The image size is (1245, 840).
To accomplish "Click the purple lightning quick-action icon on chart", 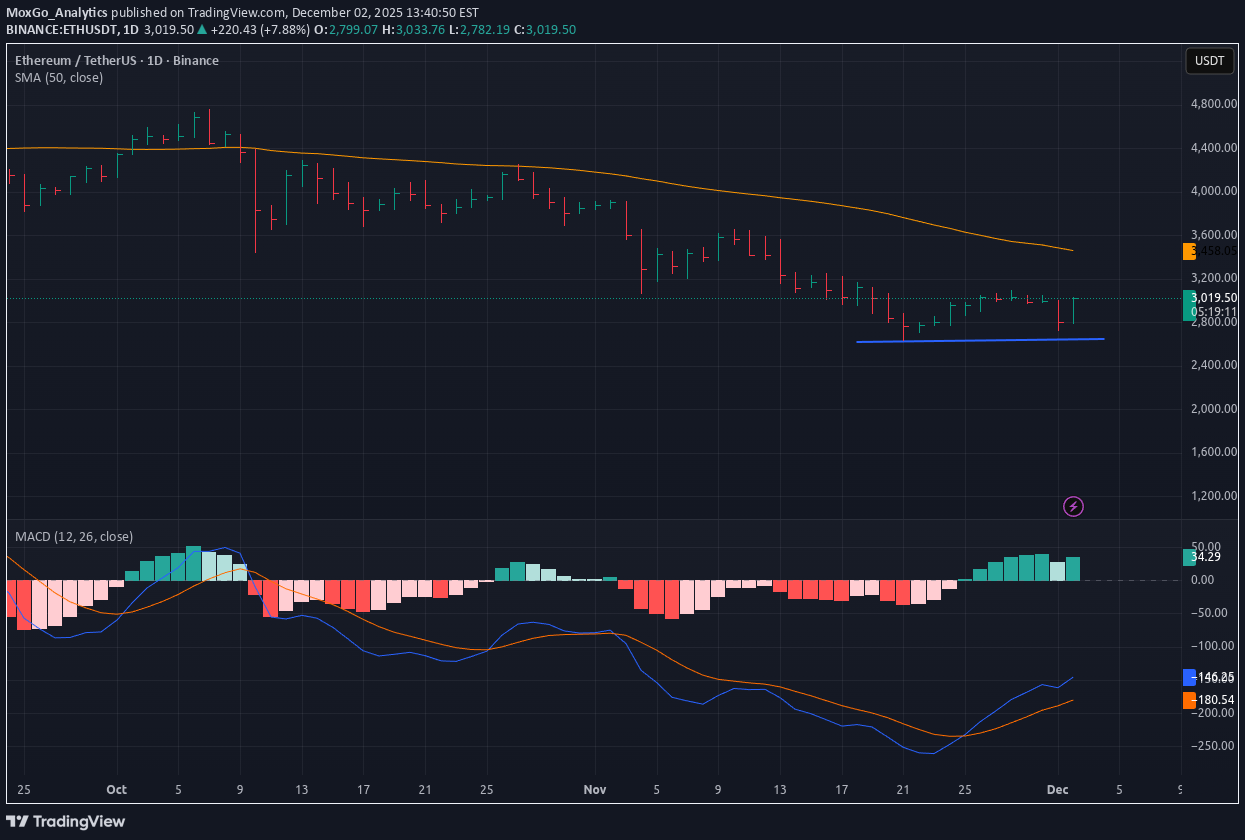I will tap(1073, 507).
